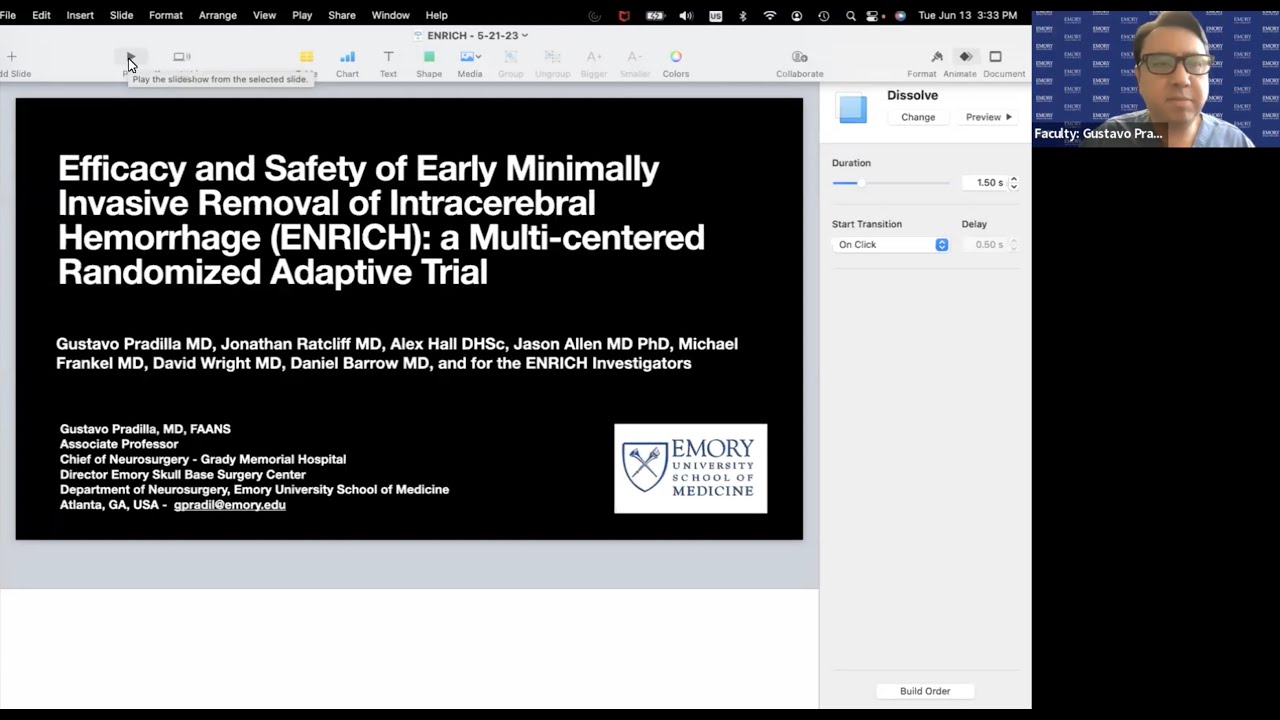Image resolution: width=1280 pixels, height=720 pixels.
Task: Open the Window menu
Action: tap(390, 15)
